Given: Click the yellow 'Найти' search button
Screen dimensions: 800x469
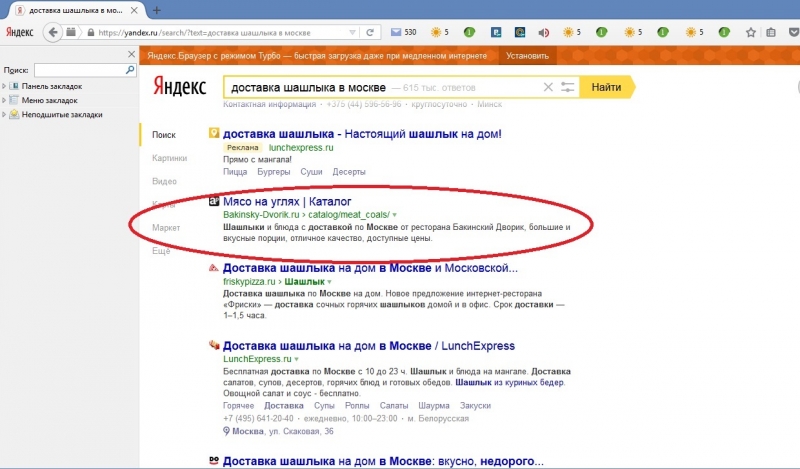Looking at the screenshot, I should (x=606, y=87).
